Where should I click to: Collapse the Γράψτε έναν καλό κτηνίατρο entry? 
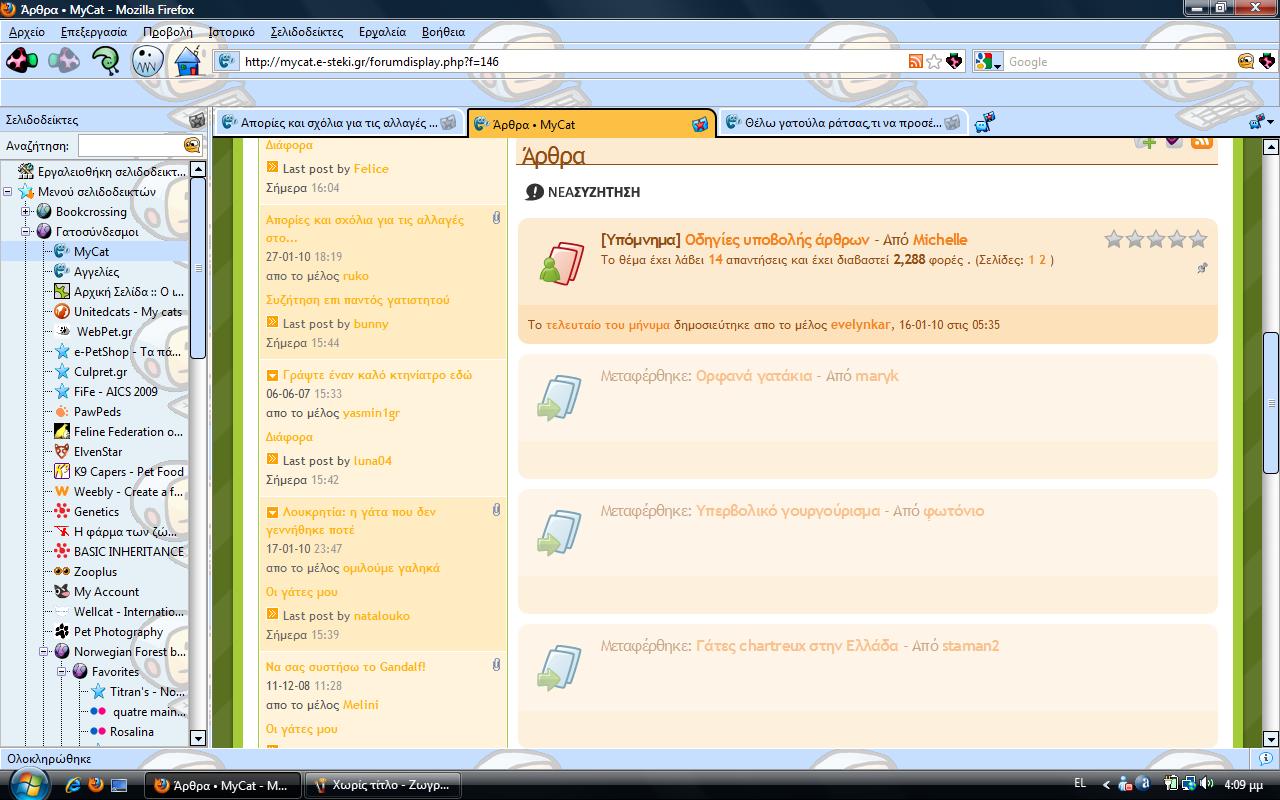(x=272, y=375)
